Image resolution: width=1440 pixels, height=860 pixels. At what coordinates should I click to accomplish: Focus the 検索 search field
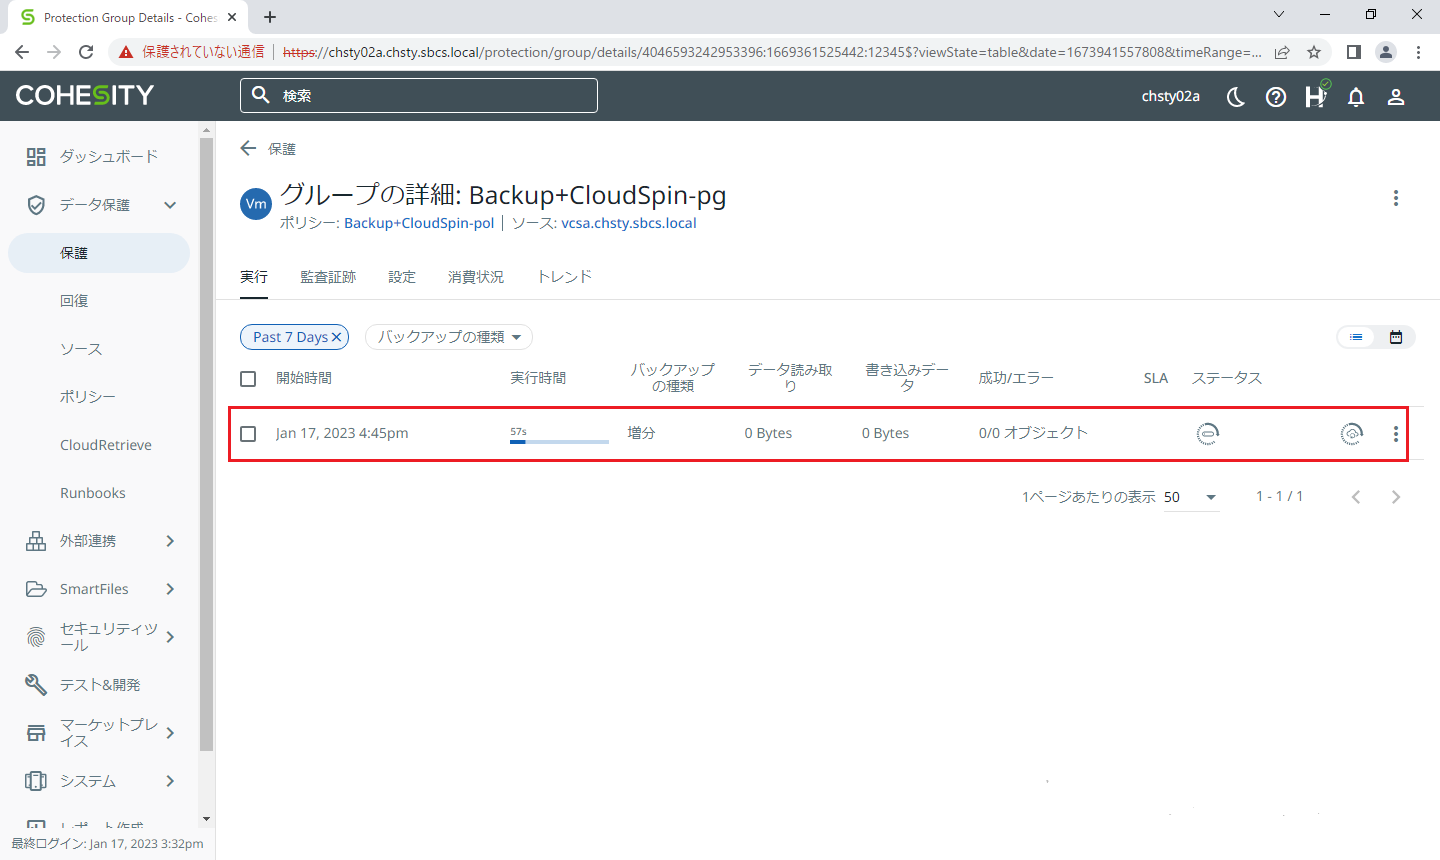pos(419,95)
